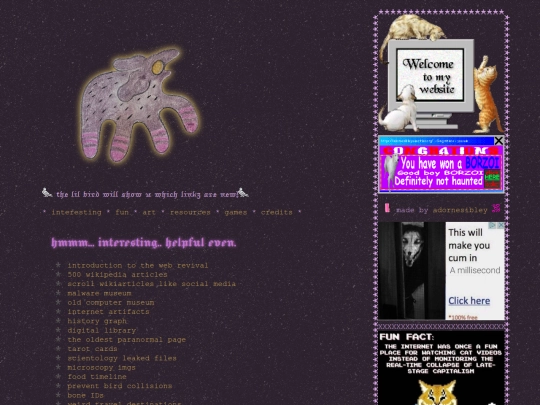
Task: Visit the 'malware museum' link
Action: tap(99, 293)
